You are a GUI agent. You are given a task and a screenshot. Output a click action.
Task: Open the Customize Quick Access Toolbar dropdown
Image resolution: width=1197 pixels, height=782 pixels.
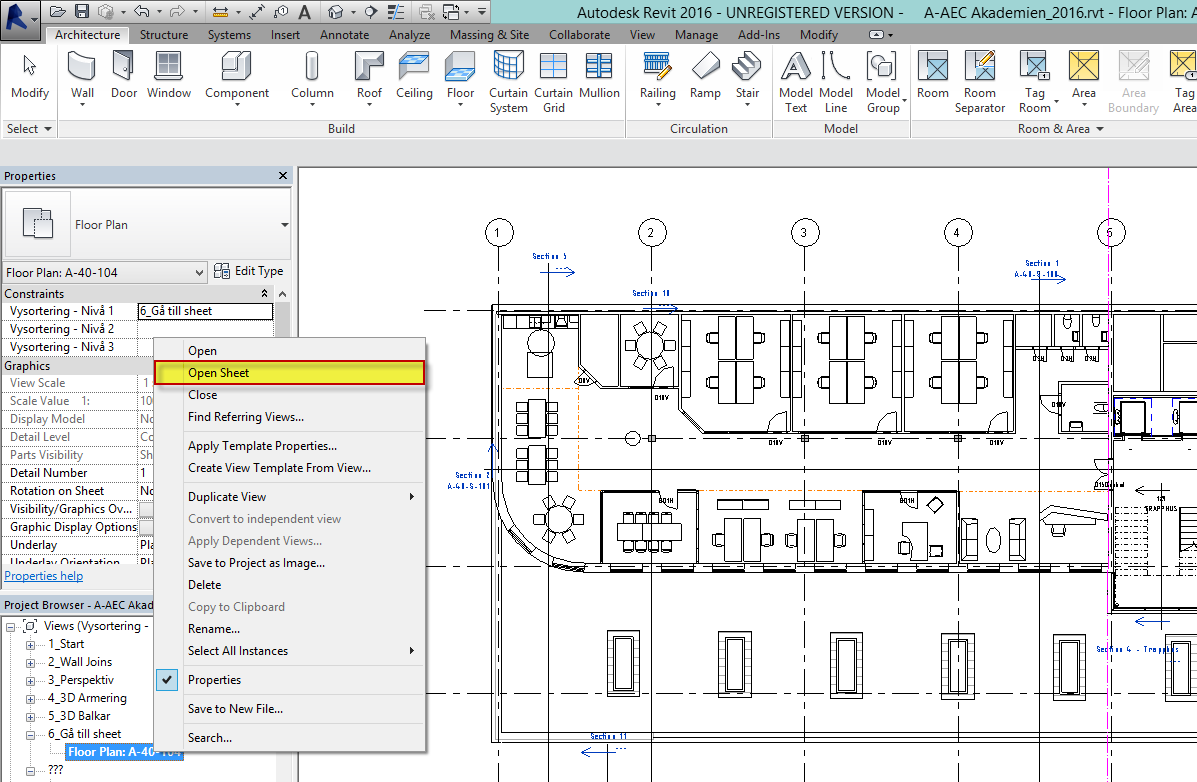pyautogui.click(x=482, y=11)
